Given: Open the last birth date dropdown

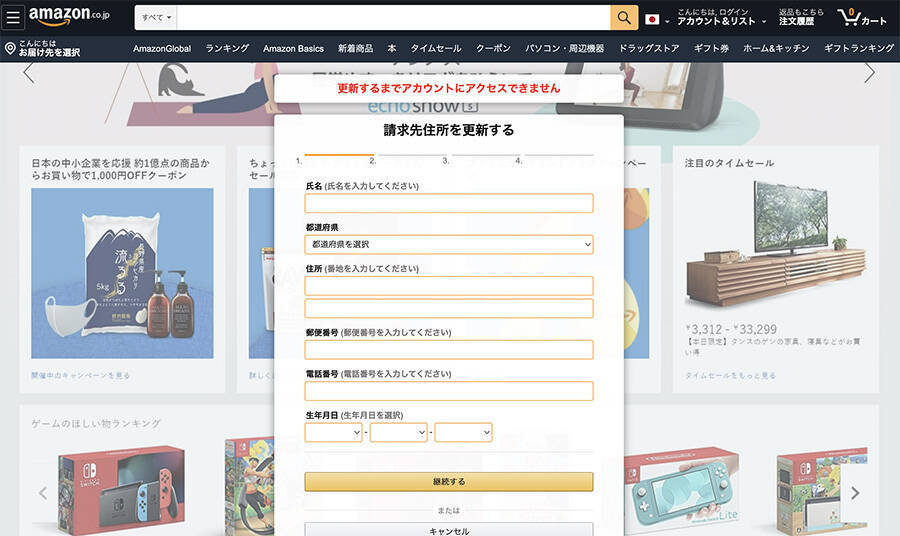Looking at the screenshot, I should coord(463,432).
